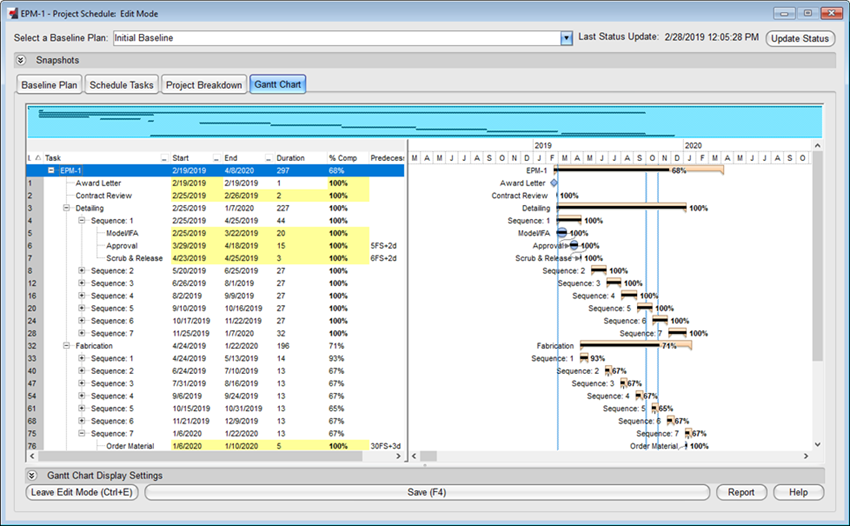Click the Fabrication summary bar in Gantt
Image resolution: width=850 pixels, height=526 pixels.
[x=610, y=345]
